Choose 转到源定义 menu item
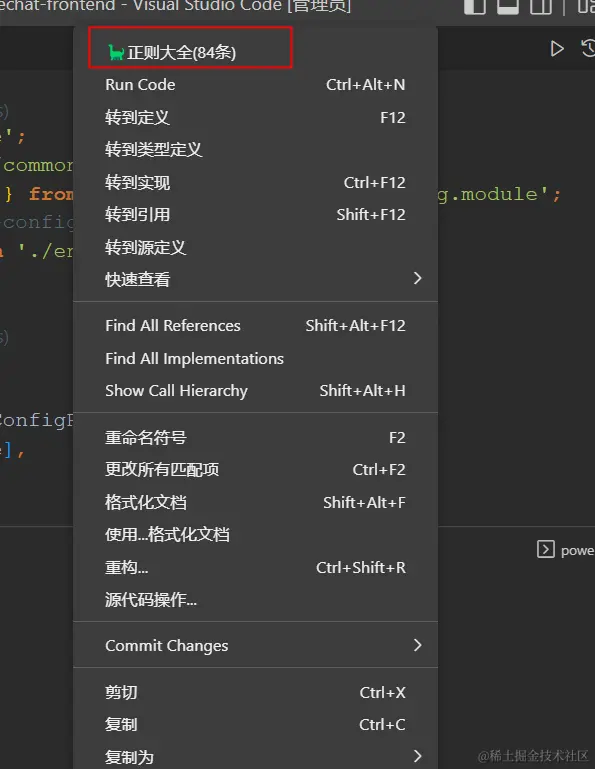 click(255, 247)
